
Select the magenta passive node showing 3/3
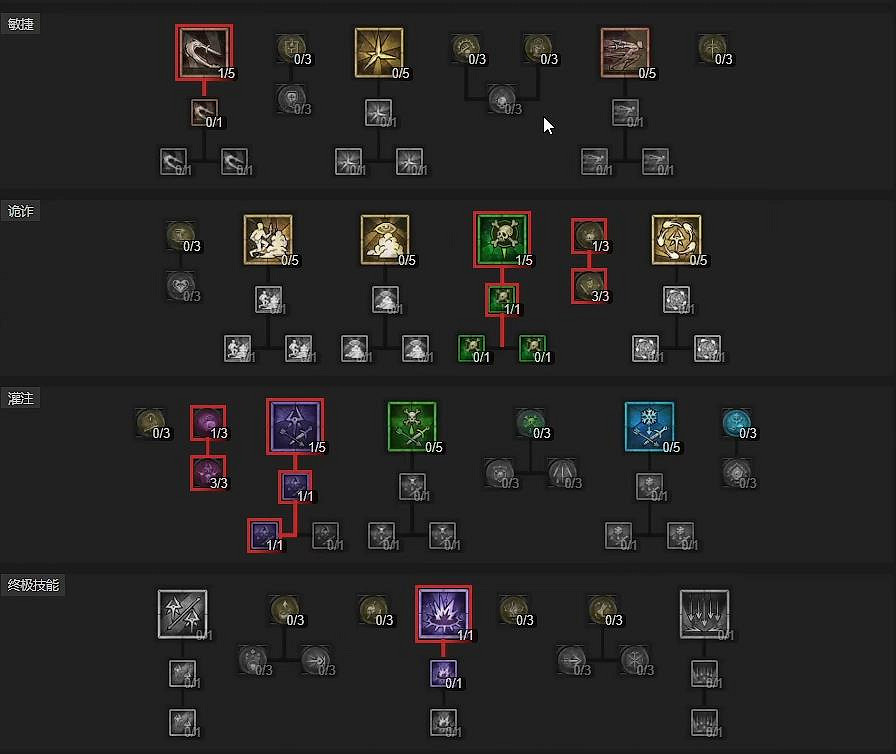tap(208, 473)
